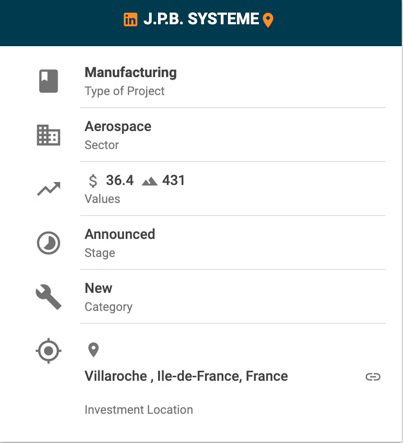Click the bookmark icon for Type of Project
This screenshot has height=443, width=403.
(49, 81)
